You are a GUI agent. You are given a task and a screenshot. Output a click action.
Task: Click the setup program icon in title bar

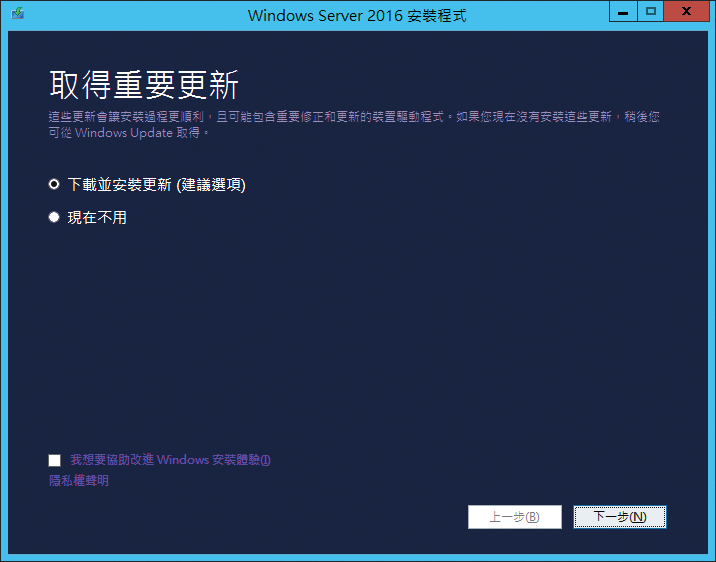[17, 13]
